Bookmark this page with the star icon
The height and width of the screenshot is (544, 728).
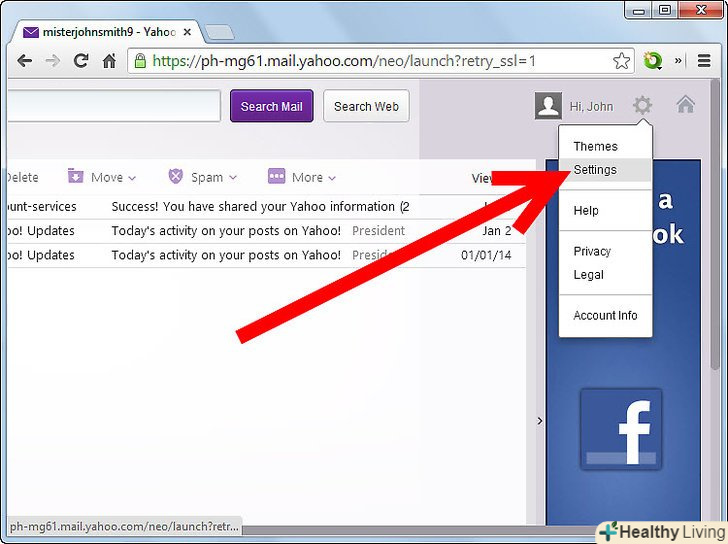click(621, 61)
